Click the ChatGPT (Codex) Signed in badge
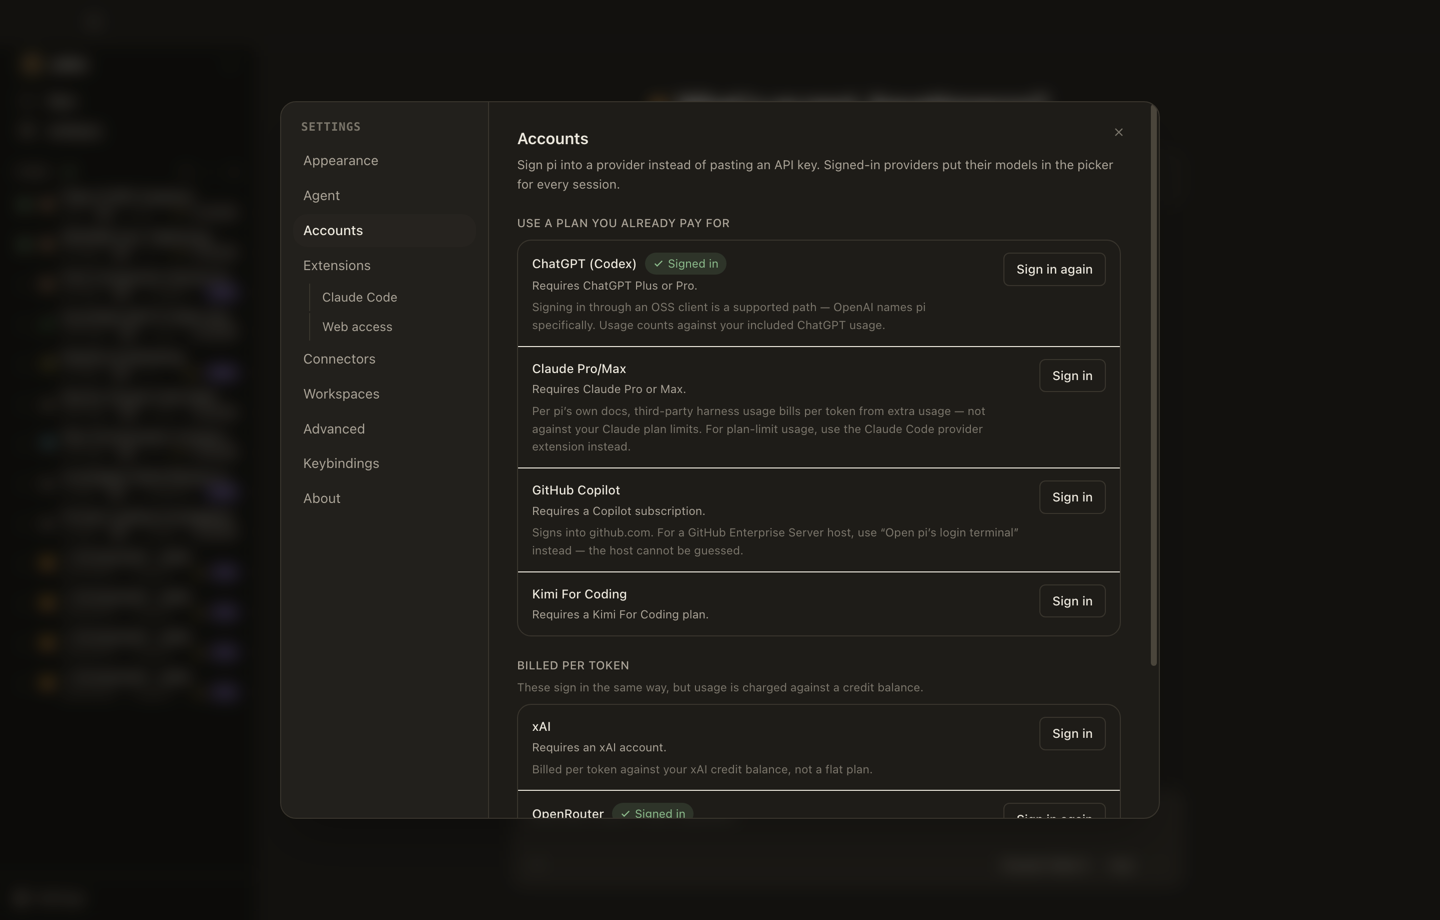The height and width of the screenshot is (920, 1440). click(685, 264)
